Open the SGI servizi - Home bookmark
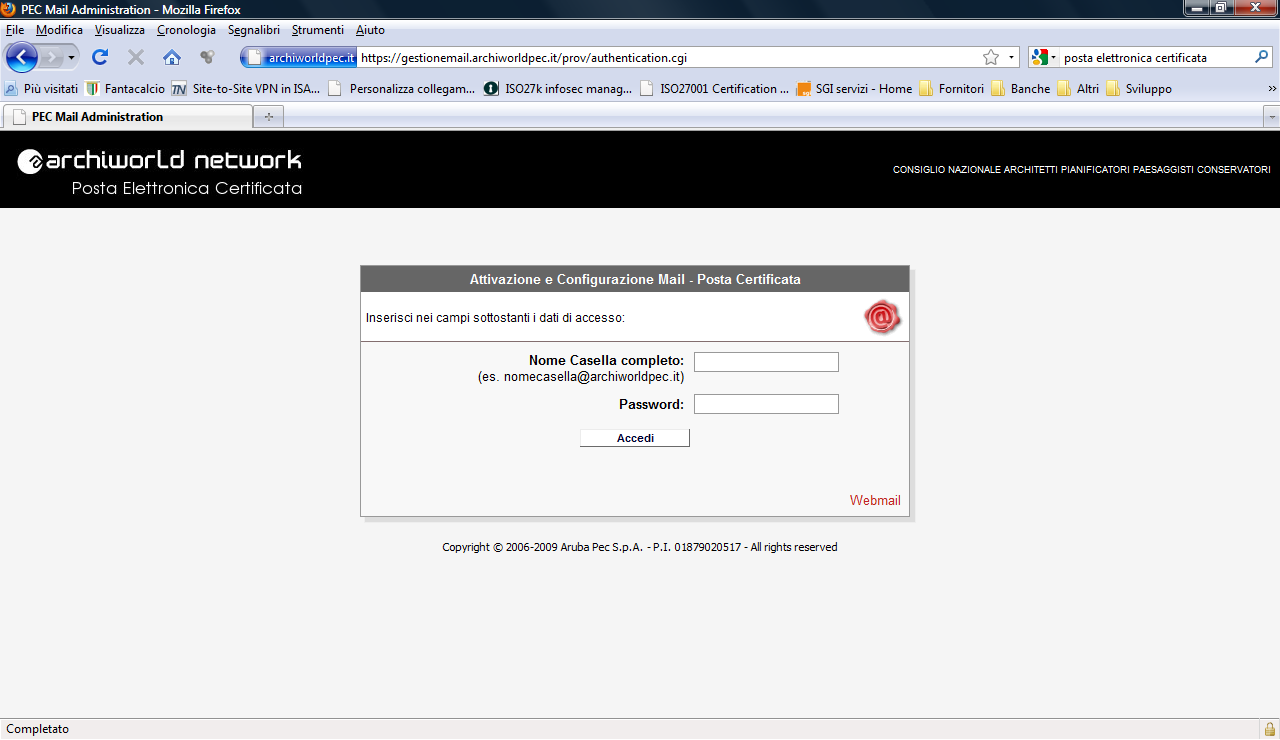Viewport: 1280px width, 740px height. 854,89
